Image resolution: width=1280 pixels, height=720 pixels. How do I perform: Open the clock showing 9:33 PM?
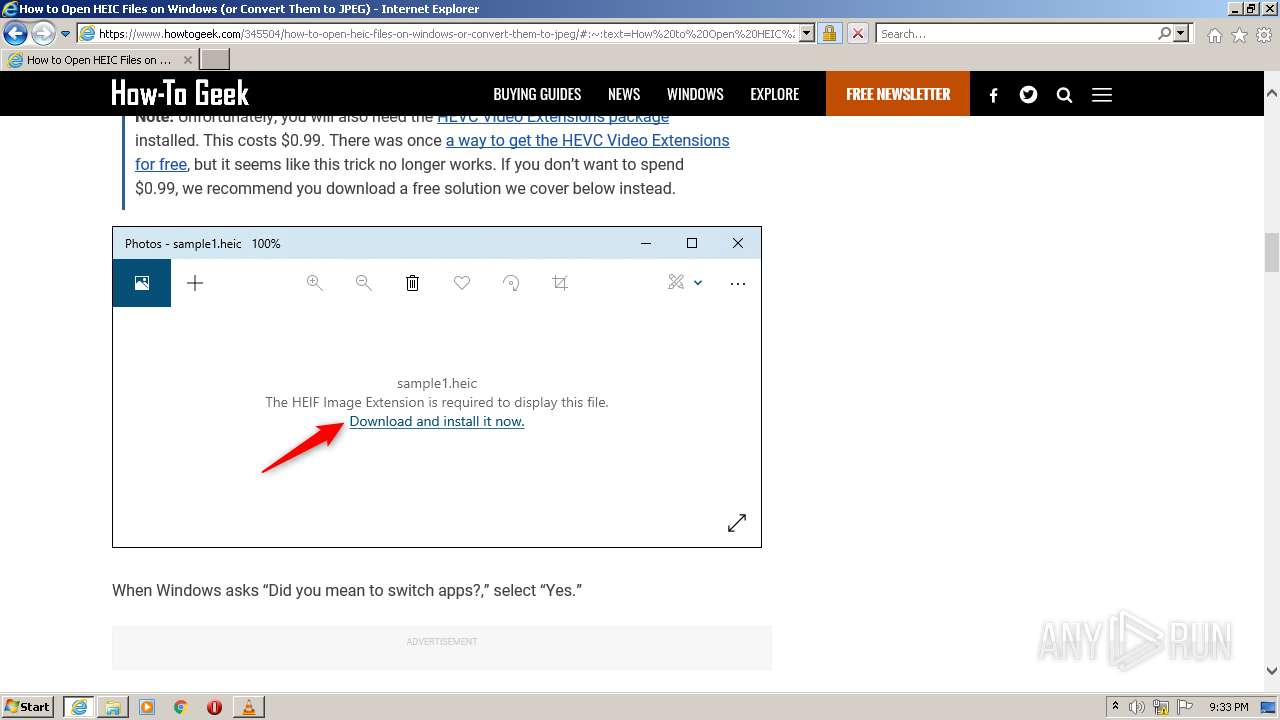(x=1229, y=707)
